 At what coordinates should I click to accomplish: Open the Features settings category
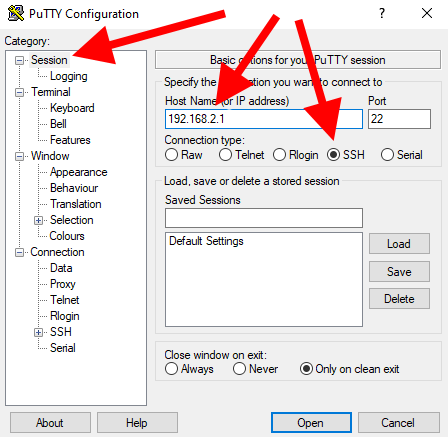click(70, 140)
